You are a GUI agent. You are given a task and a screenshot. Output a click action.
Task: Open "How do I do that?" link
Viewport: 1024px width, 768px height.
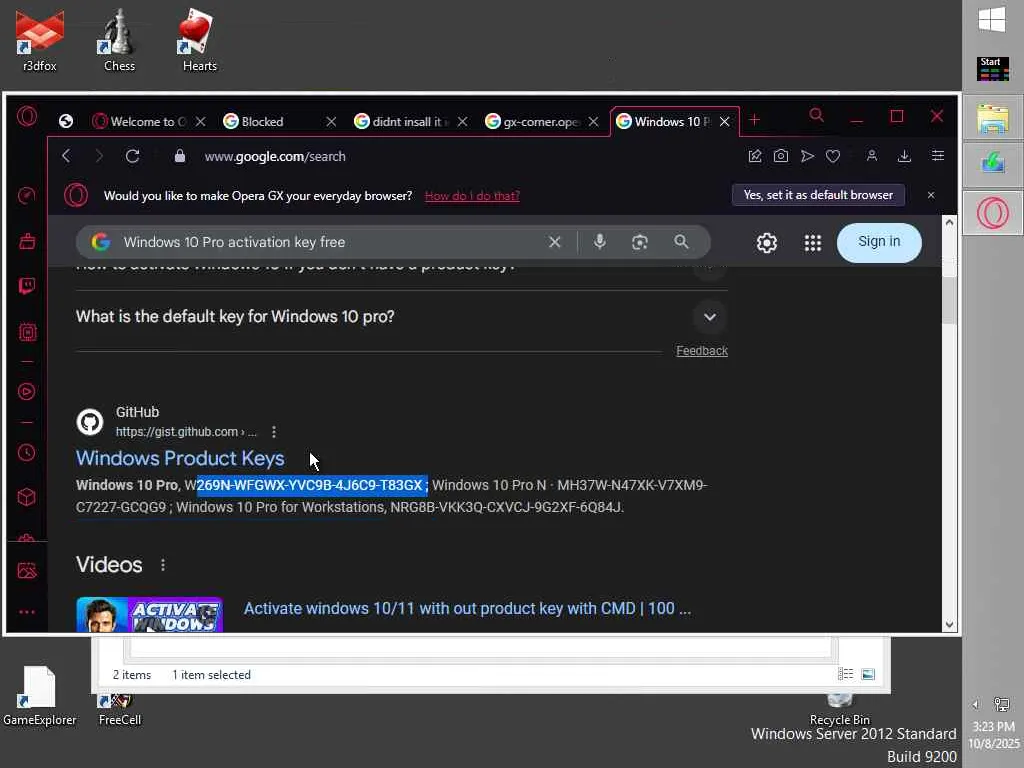[x=472, y=196]
